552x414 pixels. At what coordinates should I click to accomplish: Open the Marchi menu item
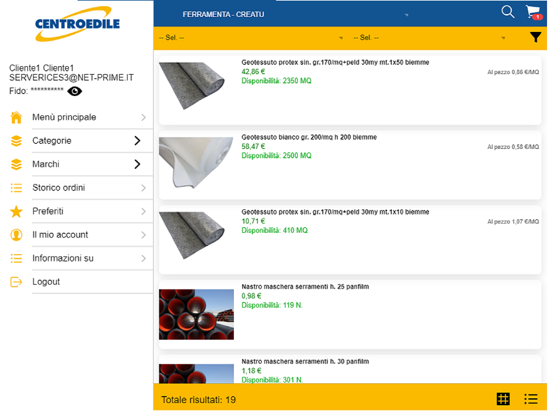click(46, 164)
